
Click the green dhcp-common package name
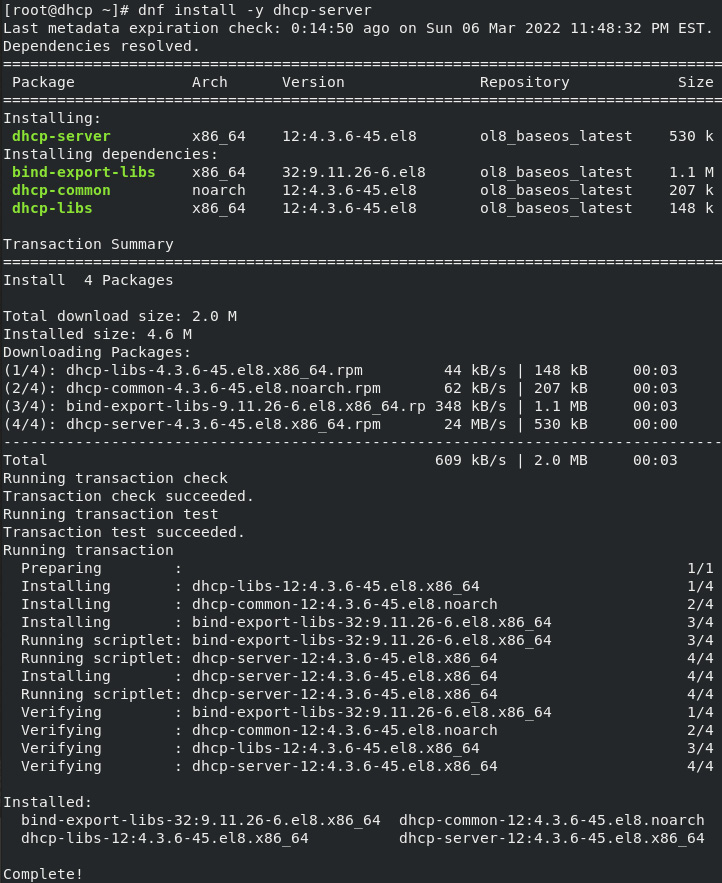pyautogui.click(x=61, y=190)
